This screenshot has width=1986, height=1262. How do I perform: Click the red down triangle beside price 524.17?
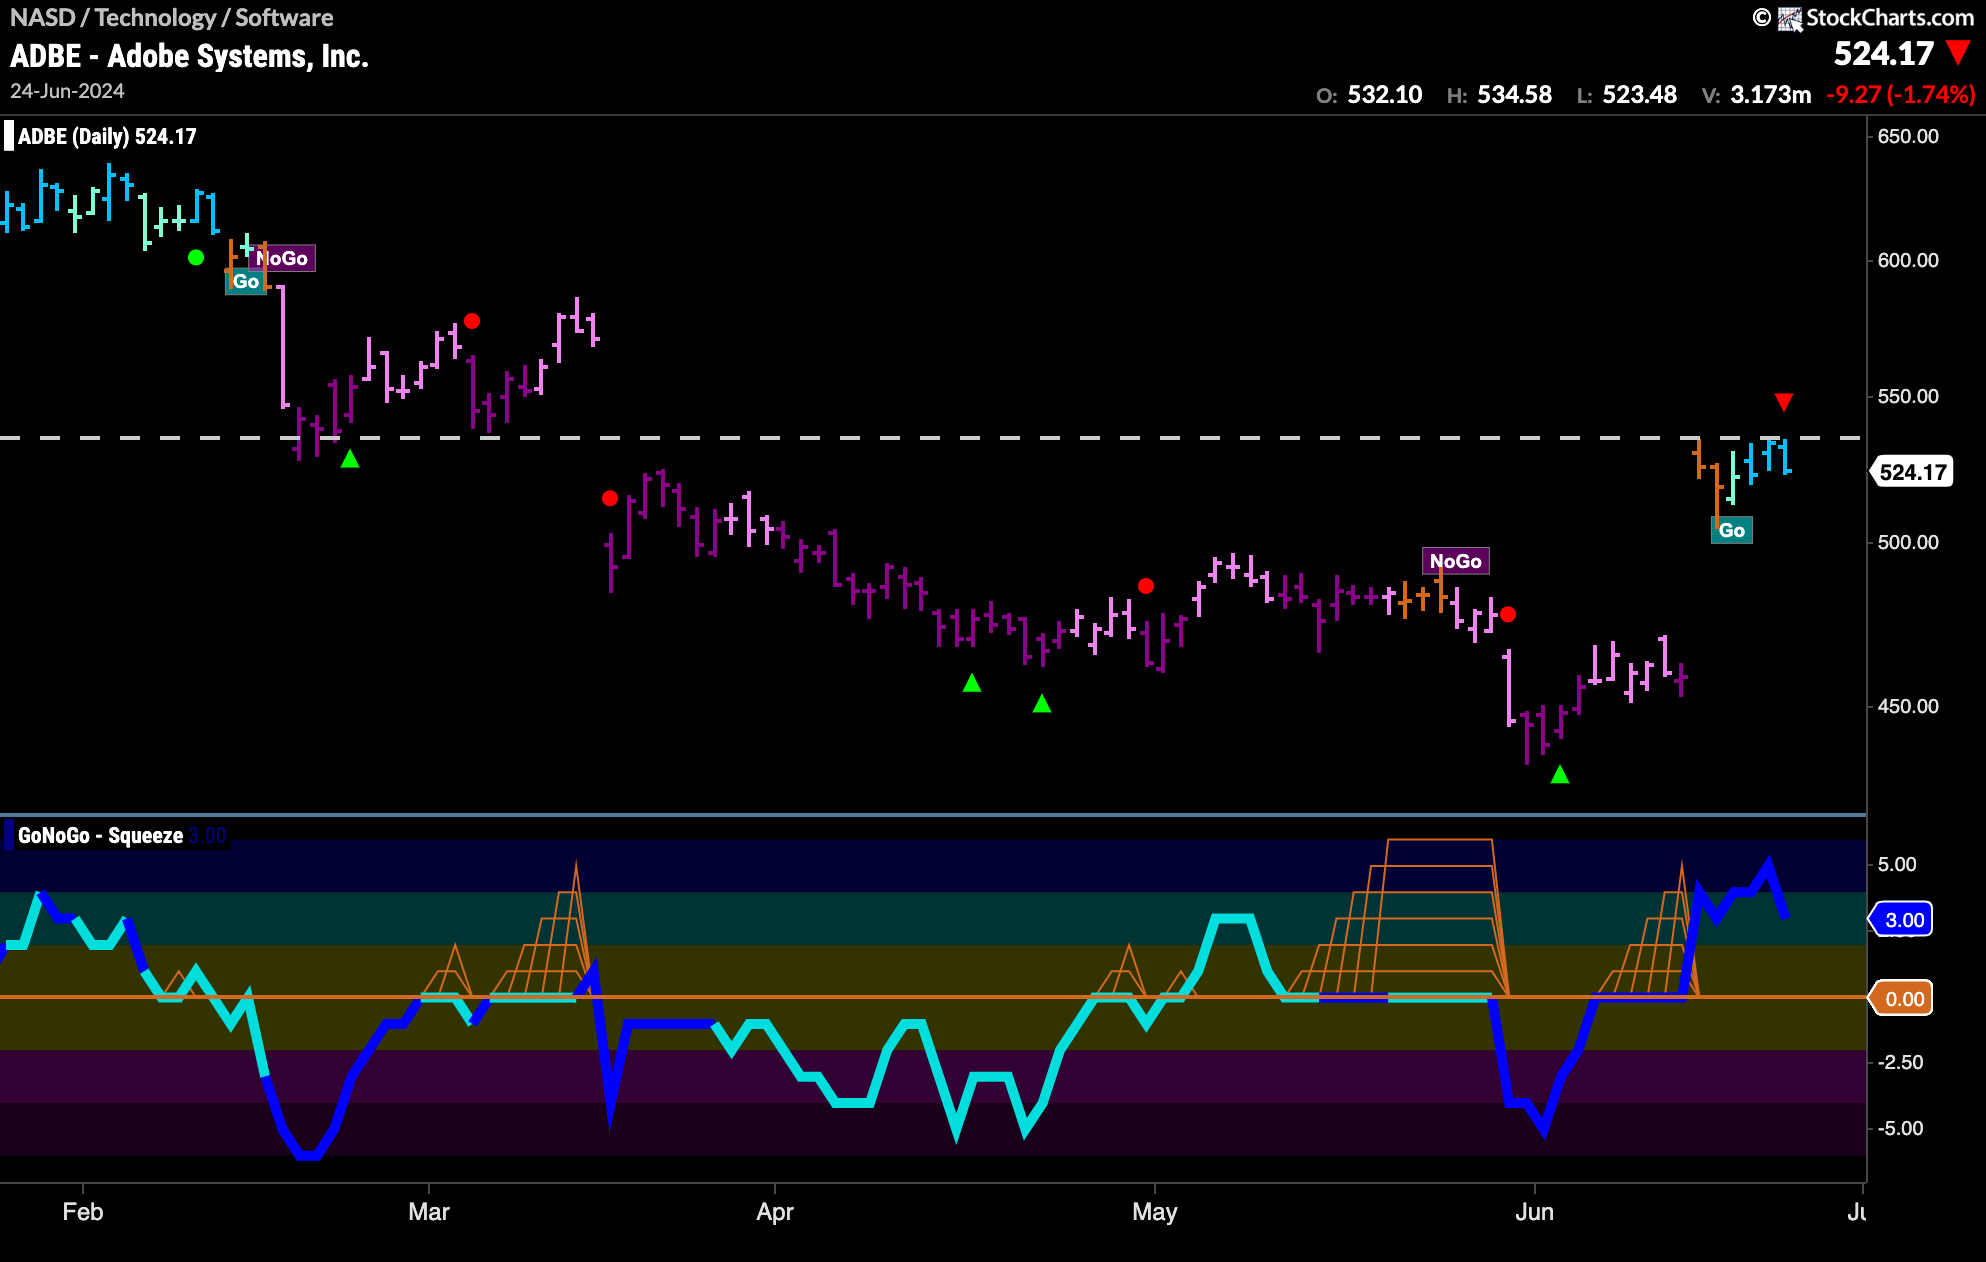click(1958, 52)
